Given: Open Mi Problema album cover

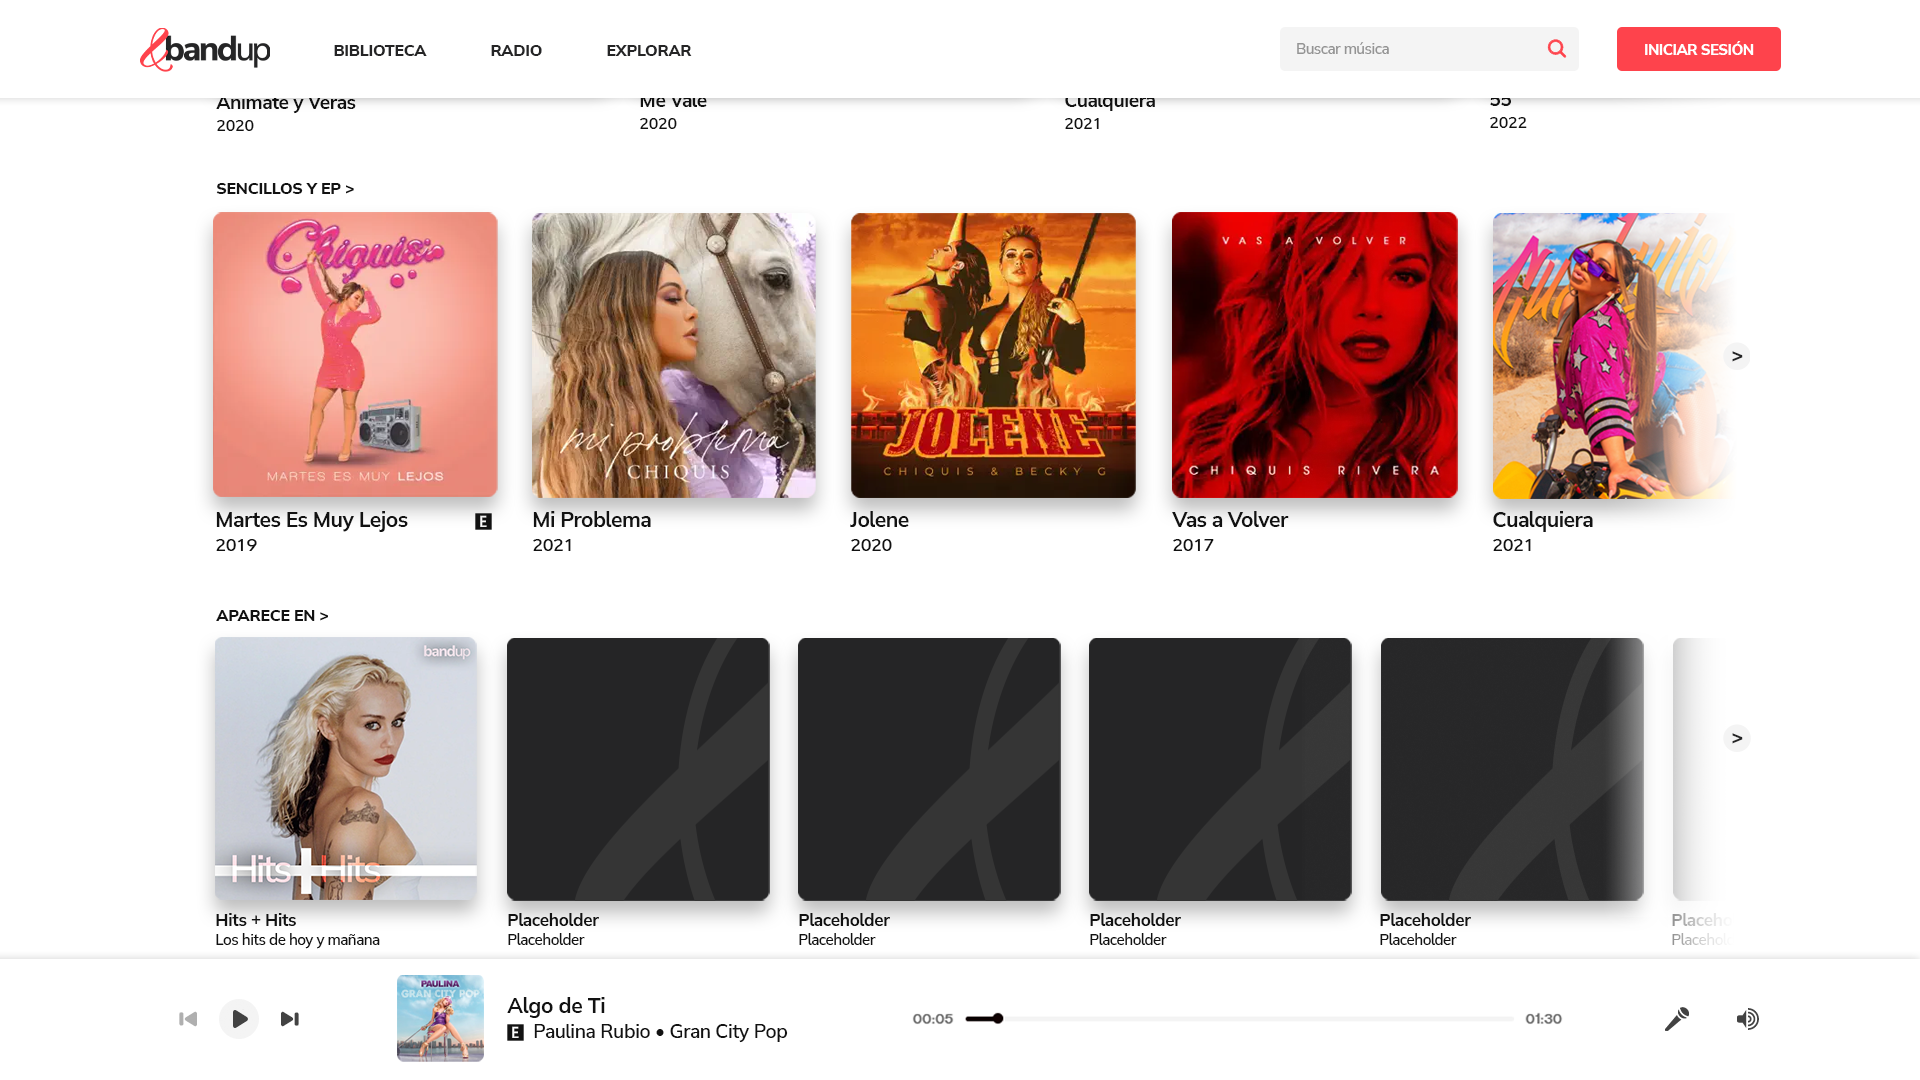Looking at the screenshot, I should (x=674, y=355).
